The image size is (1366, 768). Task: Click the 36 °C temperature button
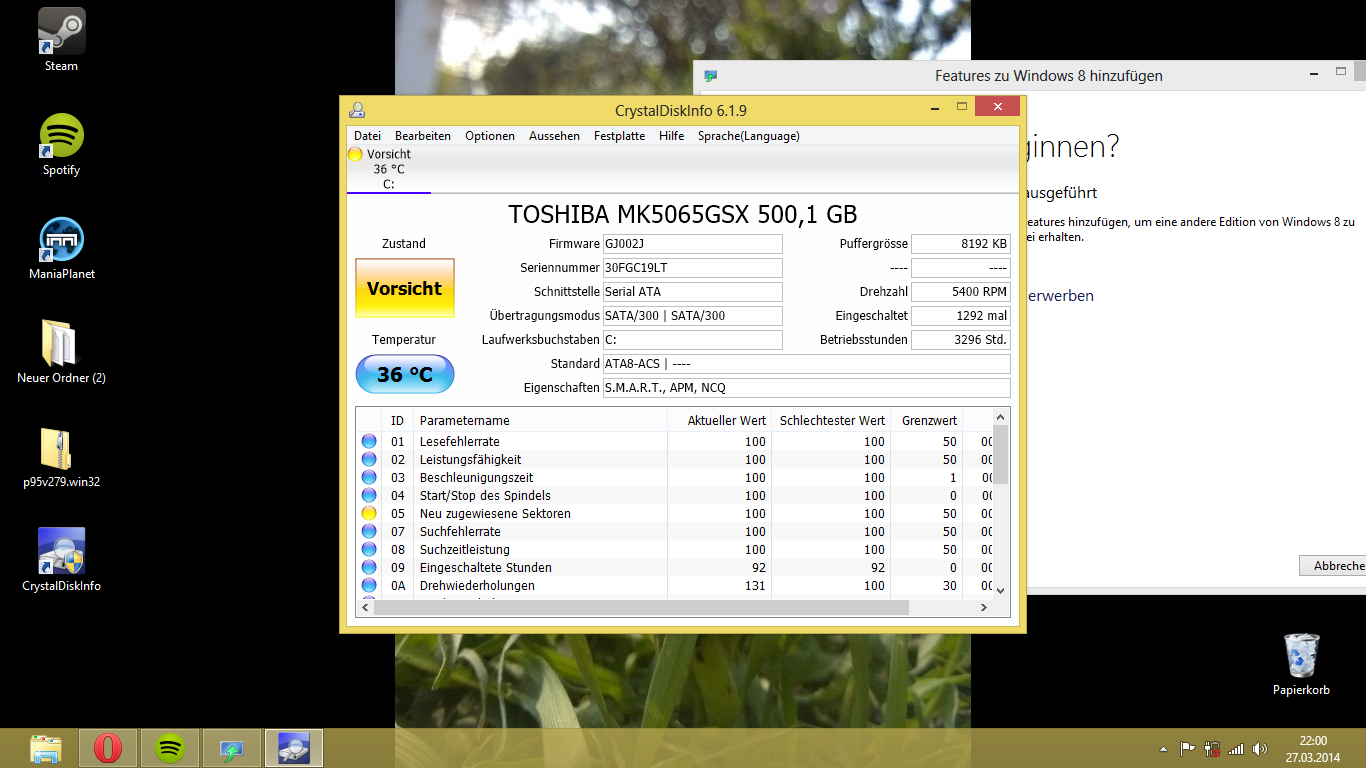[x=405, y=374]
